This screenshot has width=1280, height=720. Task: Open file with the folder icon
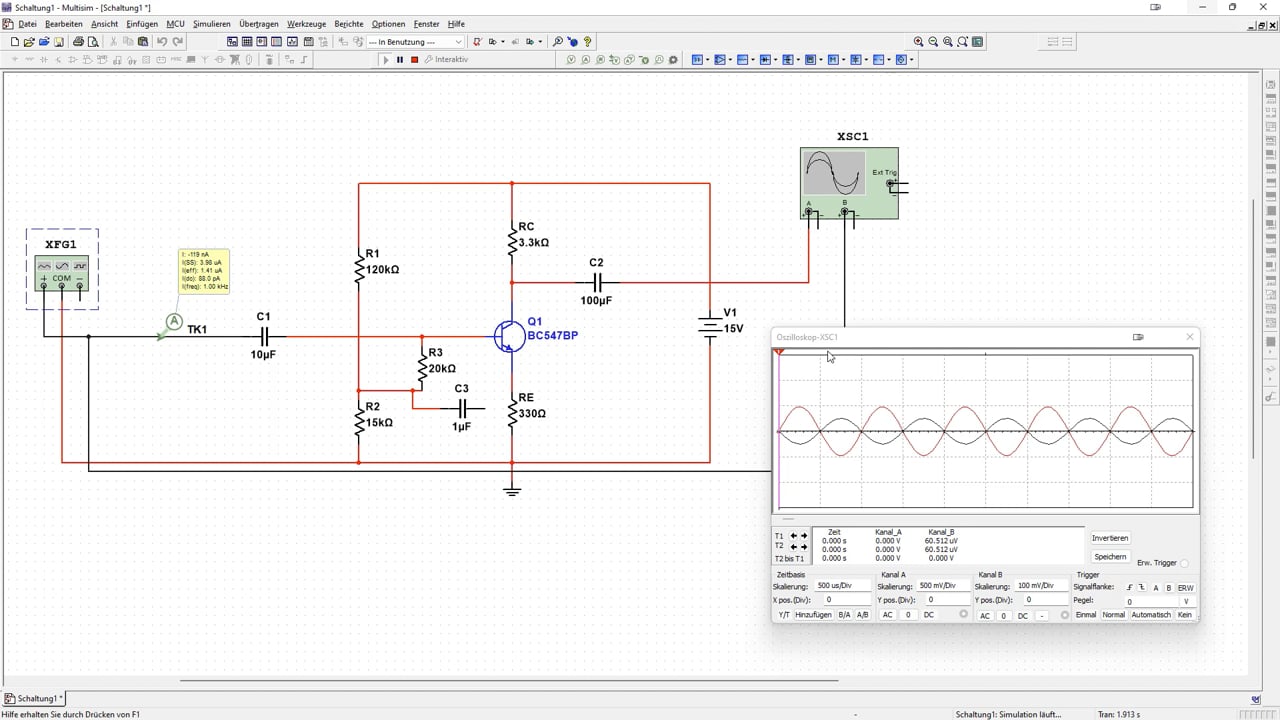tap(29, 42)
